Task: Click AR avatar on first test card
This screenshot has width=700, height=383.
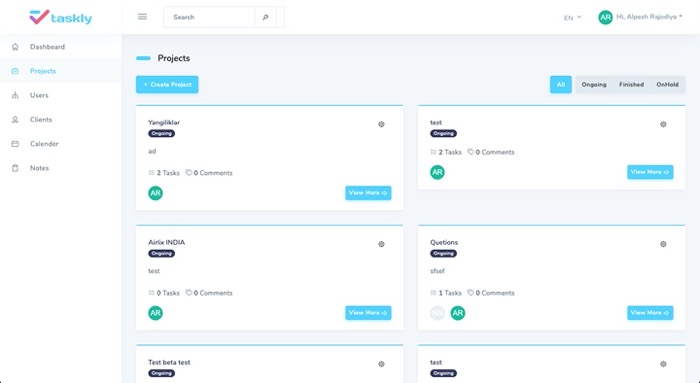Action: 438,172
